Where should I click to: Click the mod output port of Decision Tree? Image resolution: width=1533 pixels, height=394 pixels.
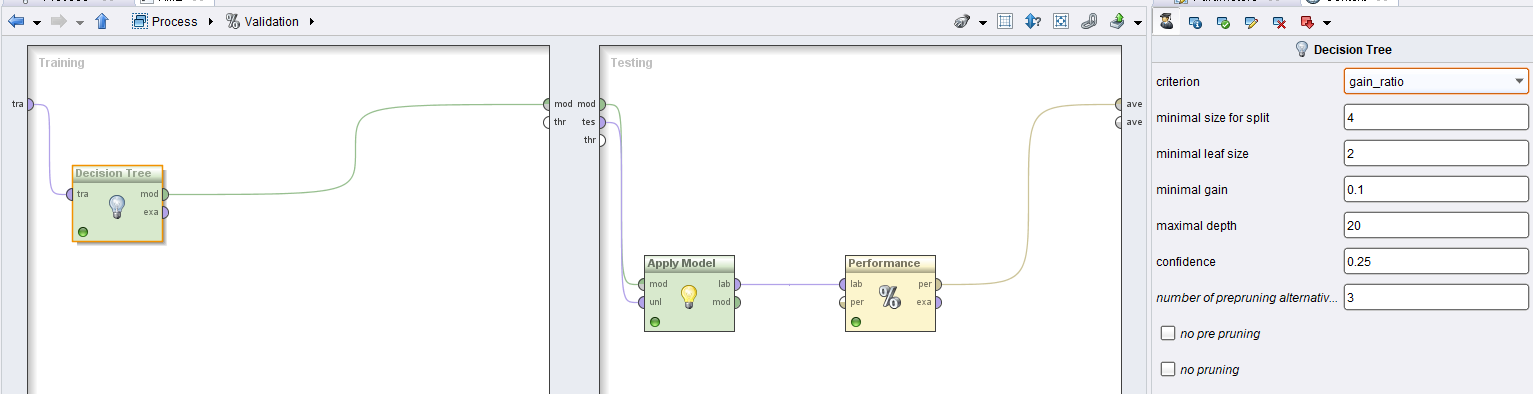(165, 194)
